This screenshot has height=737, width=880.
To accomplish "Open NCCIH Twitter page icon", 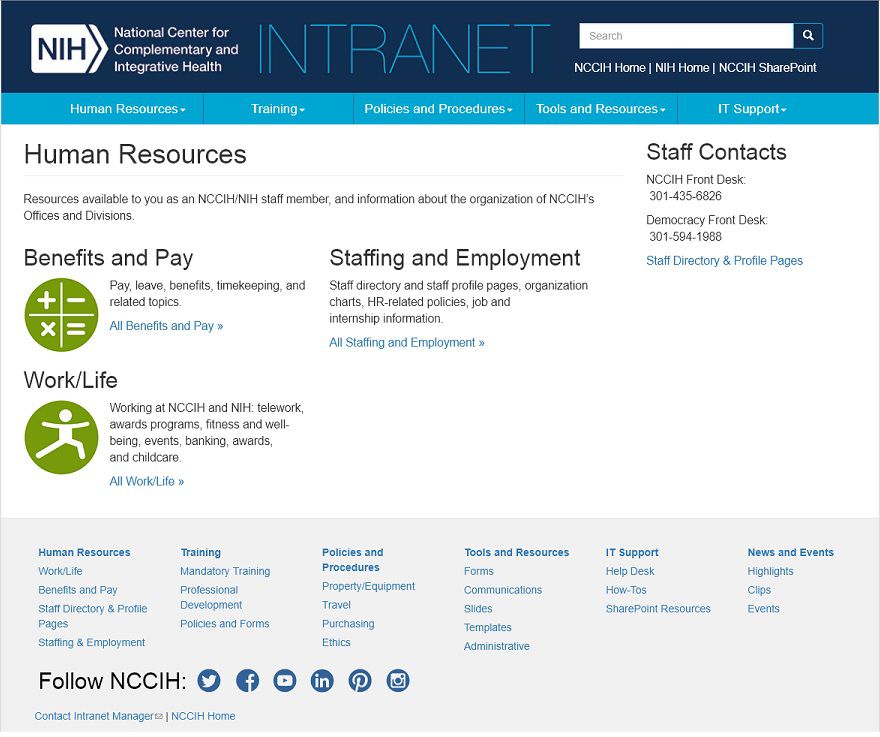I will click(209, 680).
